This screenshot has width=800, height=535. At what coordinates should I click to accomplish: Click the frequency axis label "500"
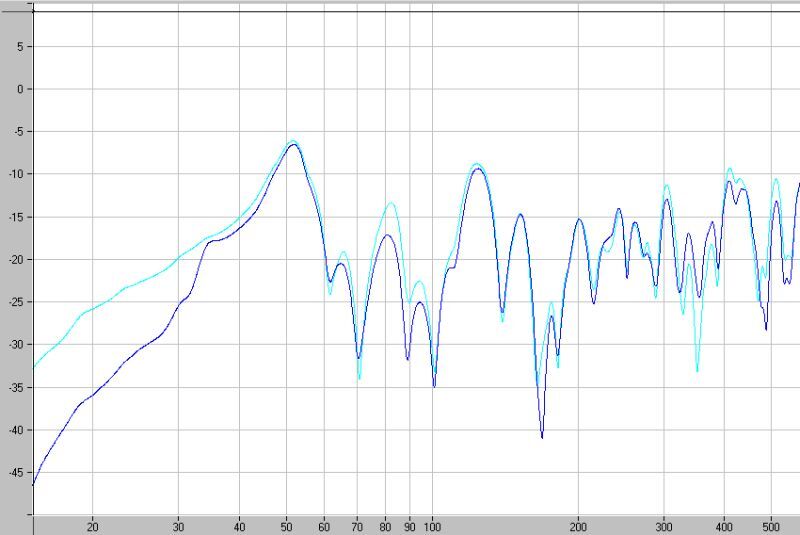[x=771, y=527]
